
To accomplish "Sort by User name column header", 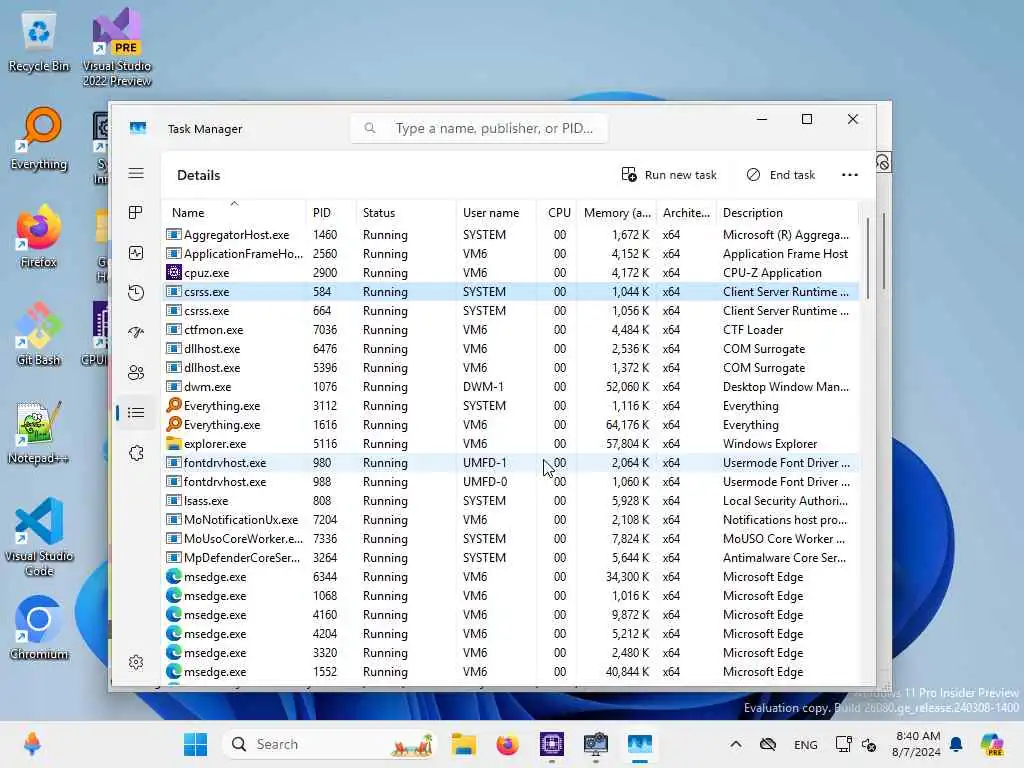I will tap(496, 212).
